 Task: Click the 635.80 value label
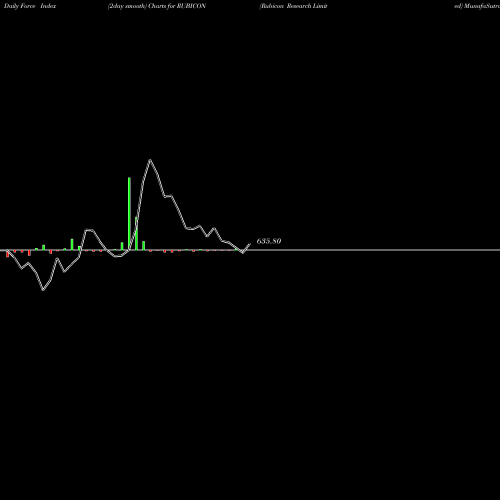pos(269,241)
